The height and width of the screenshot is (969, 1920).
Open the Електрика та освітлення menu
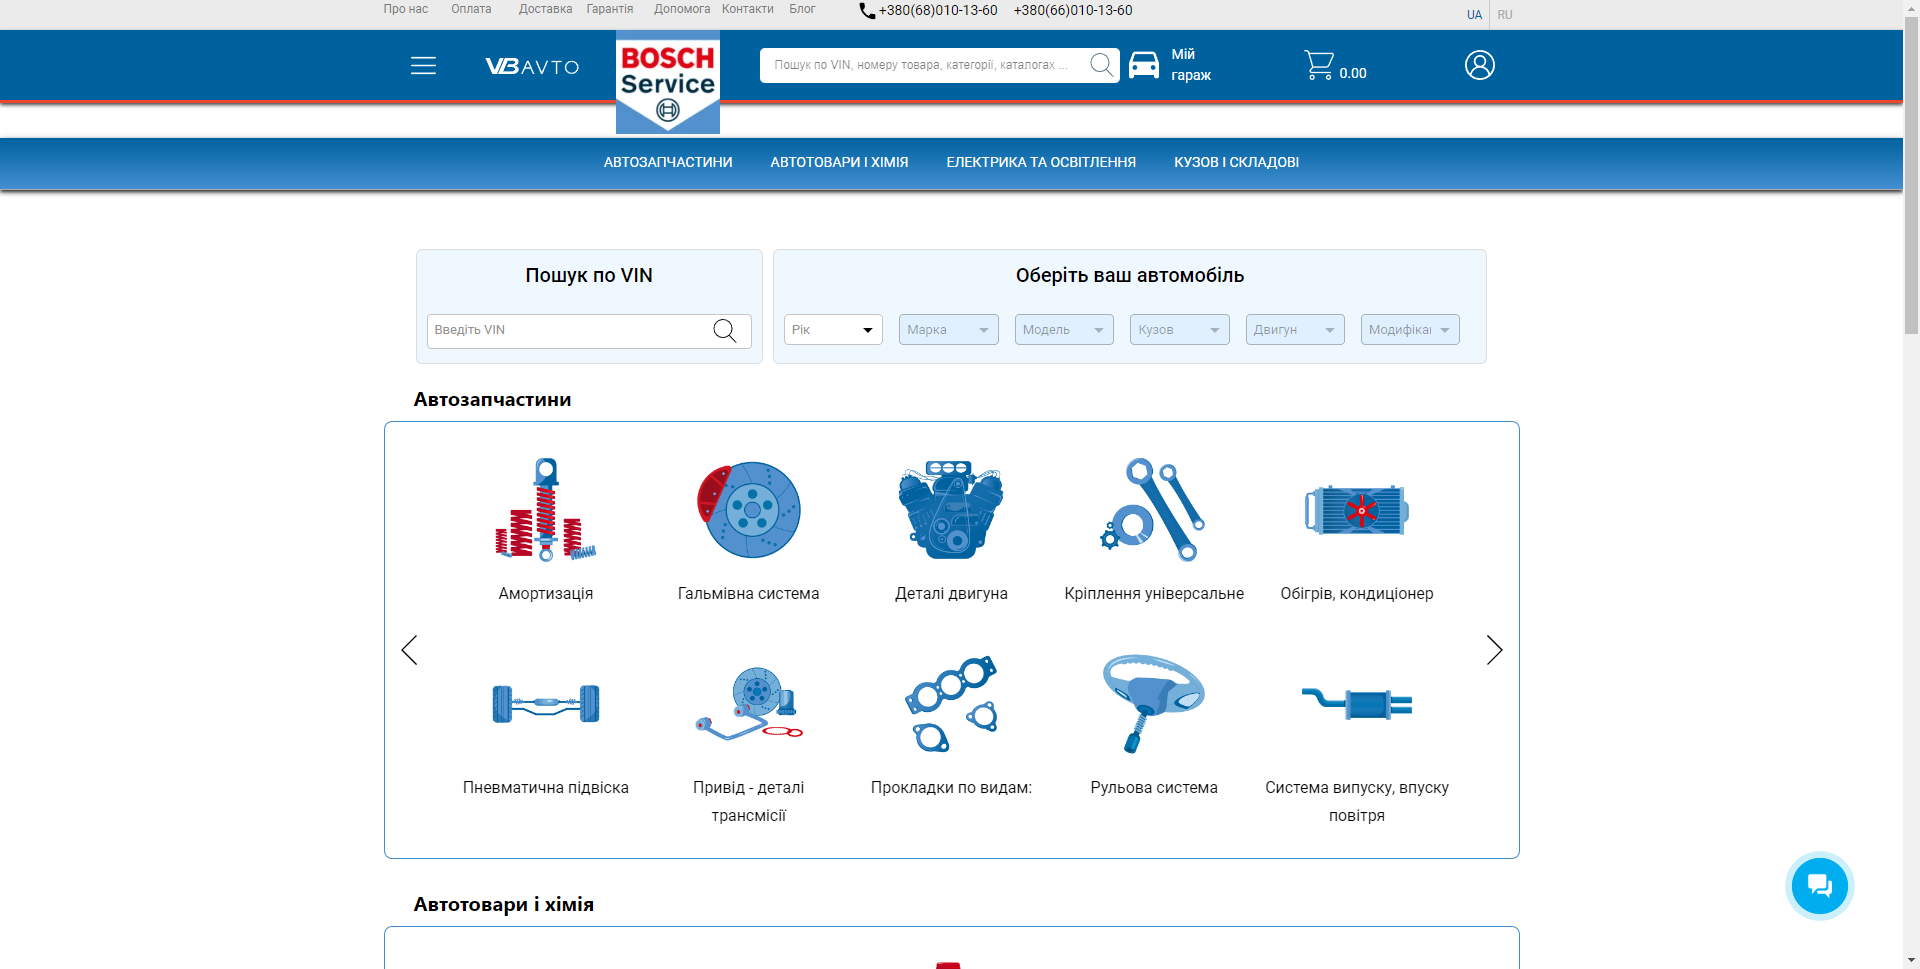point(1041,162)
